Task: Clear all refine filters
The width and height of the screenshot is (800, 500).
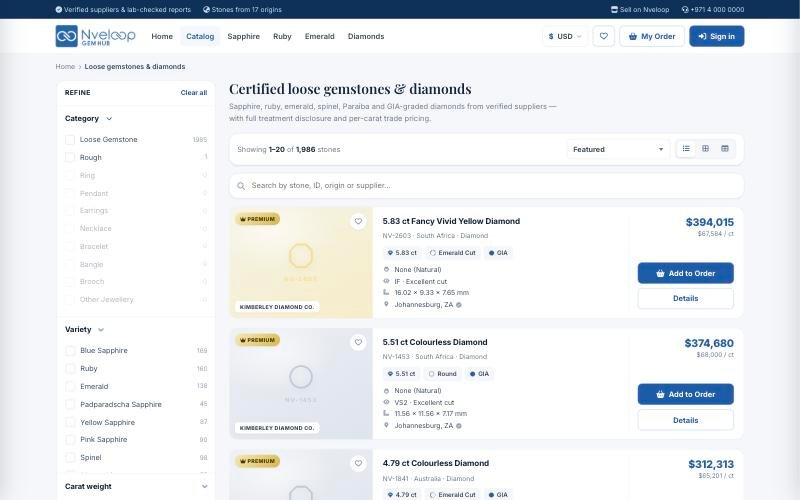Action: pyautogui.click(x=194, y=92)
